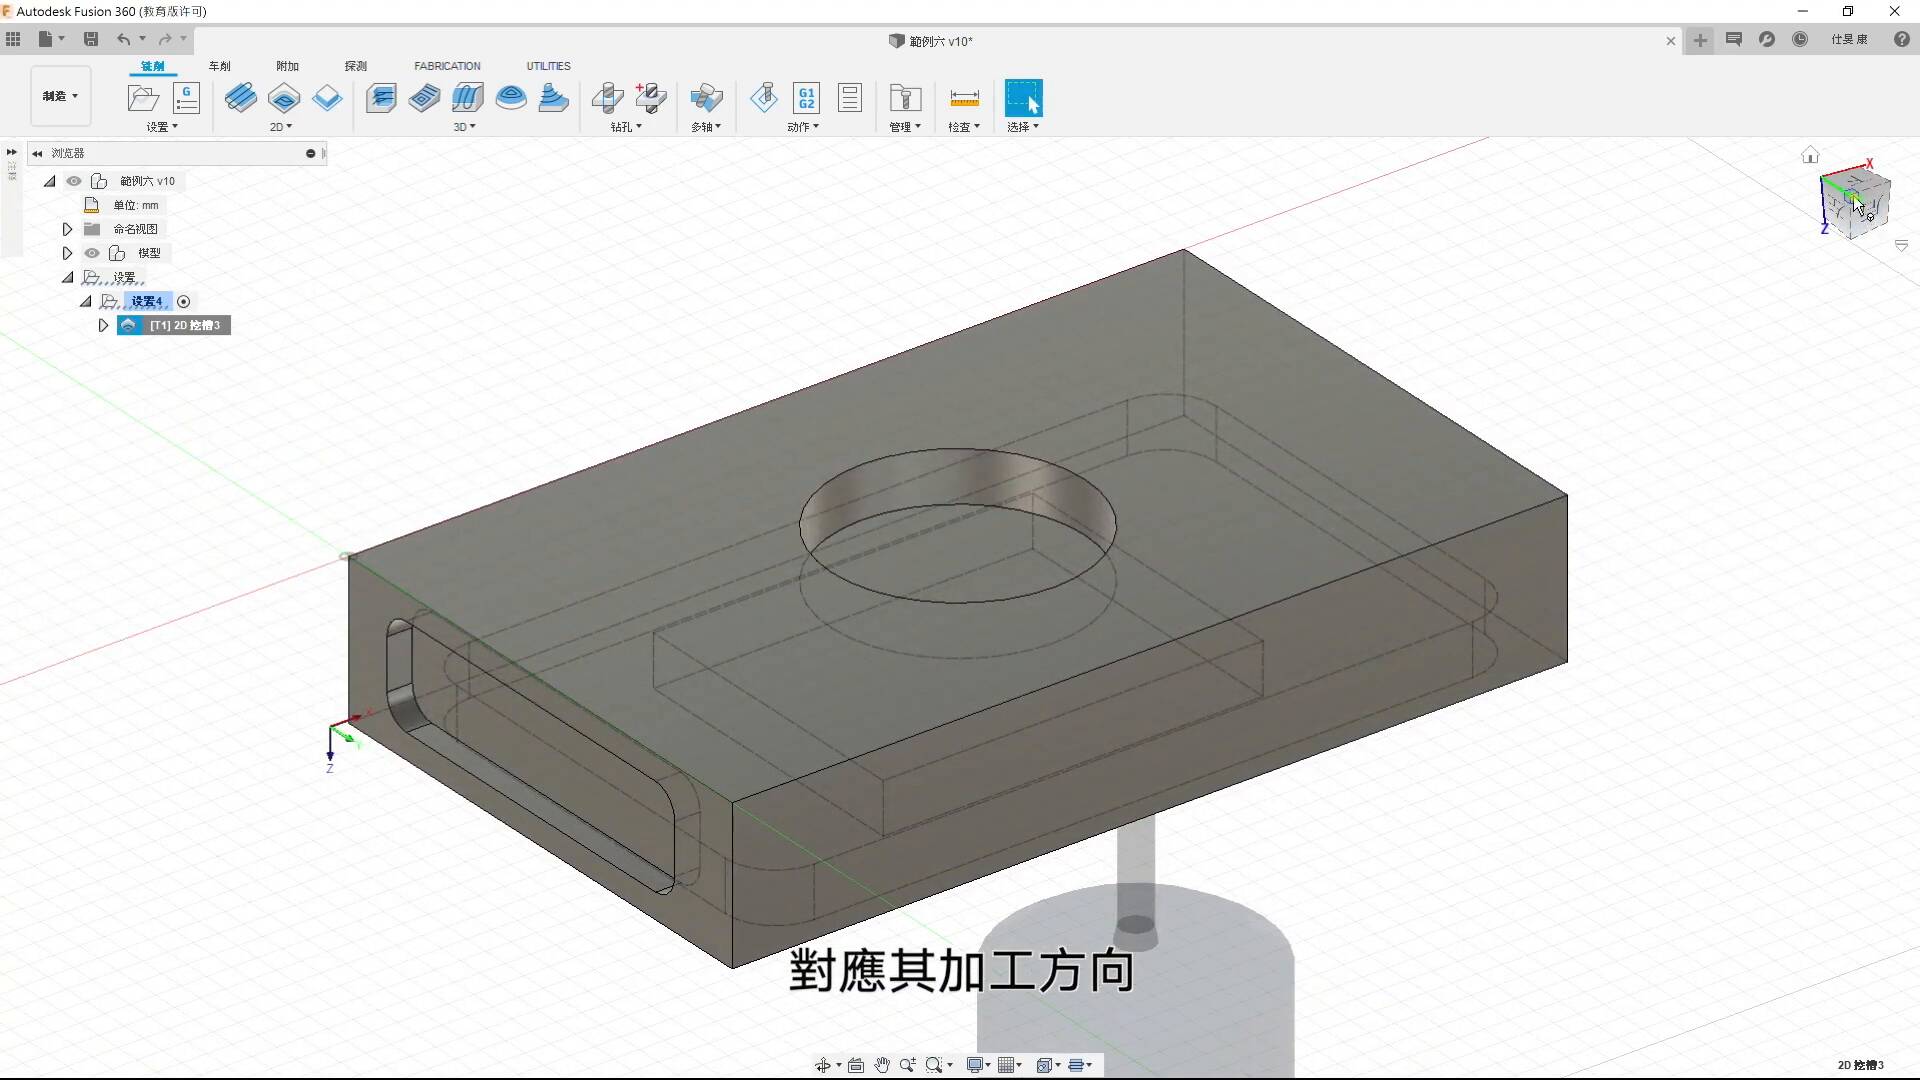Open the NC program G-code icon
The width and height of the screenshot is (1920, 1080).
(x=187, y=98)
